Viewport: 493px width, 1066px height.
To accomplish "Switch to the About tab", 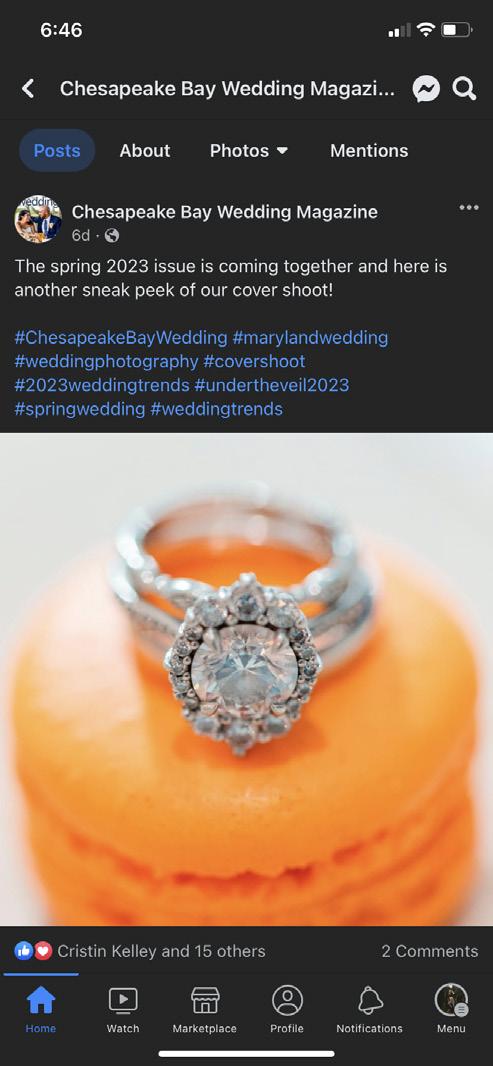I will (x=145, y=150).
